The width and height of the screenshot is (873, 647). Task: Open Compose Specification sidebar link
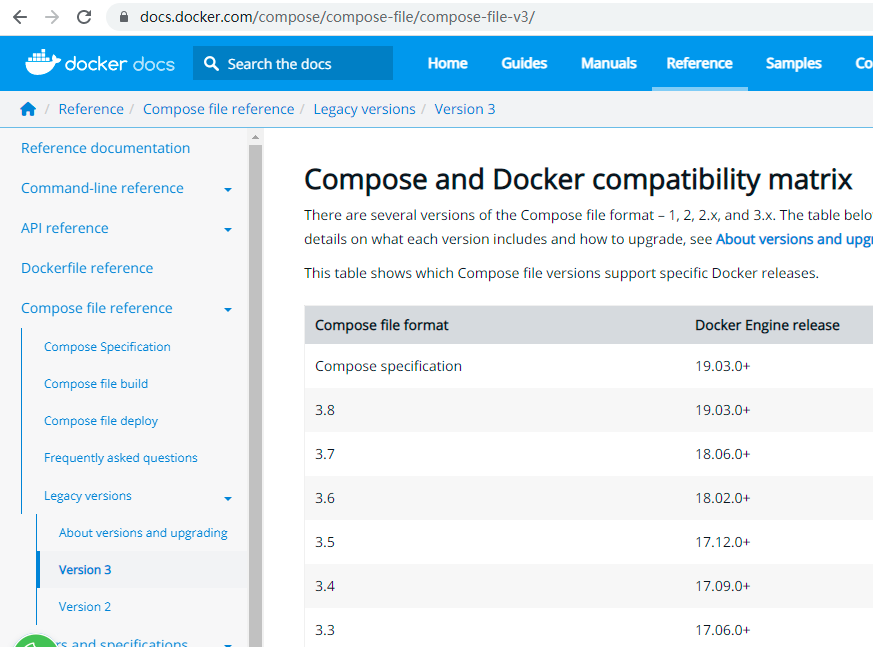pyautogui.click(x=107, y=347)
